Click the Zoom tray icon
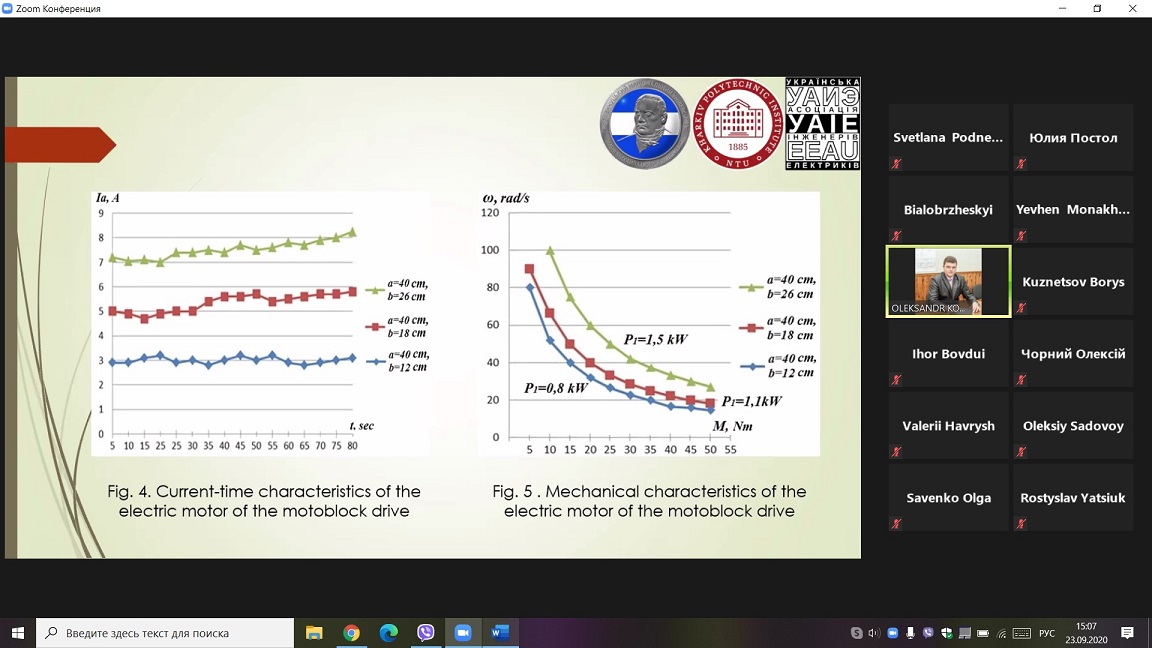The image size is (1152, 648). click(893, 633)
